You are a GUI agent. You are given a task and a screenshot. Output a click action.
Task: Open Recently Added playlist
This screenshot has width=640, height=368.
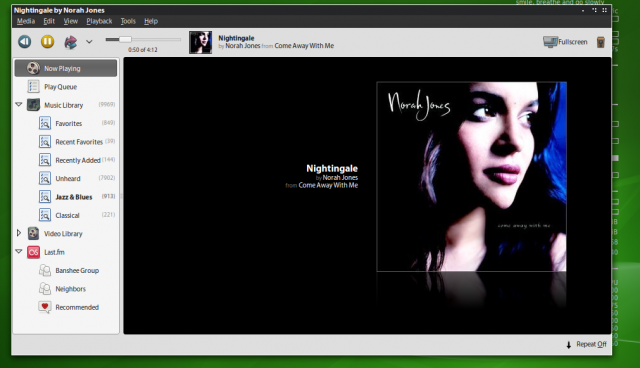tap(78, 160)
